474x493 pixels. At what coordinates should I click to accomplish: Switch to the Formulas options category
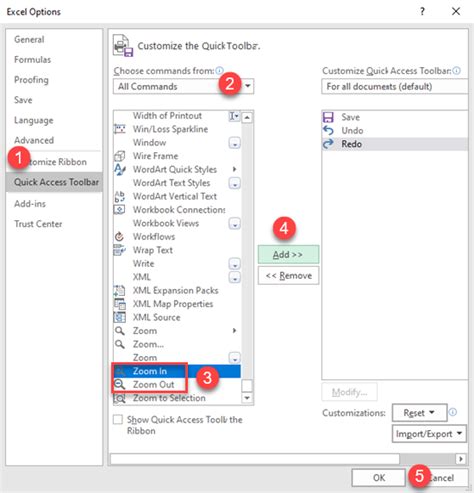pyautogui.click(x=33, y=60)
